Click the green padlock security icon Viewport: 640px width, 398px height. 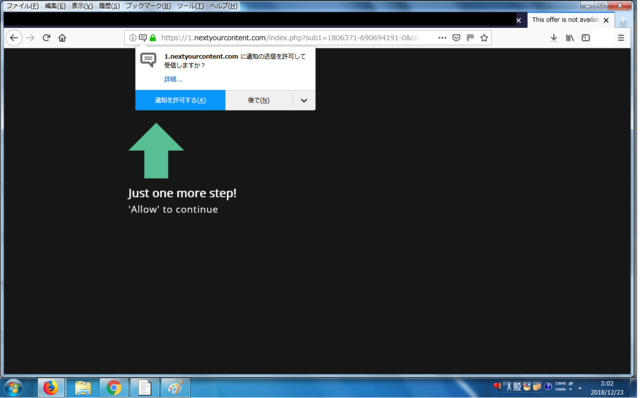[153, 38]
